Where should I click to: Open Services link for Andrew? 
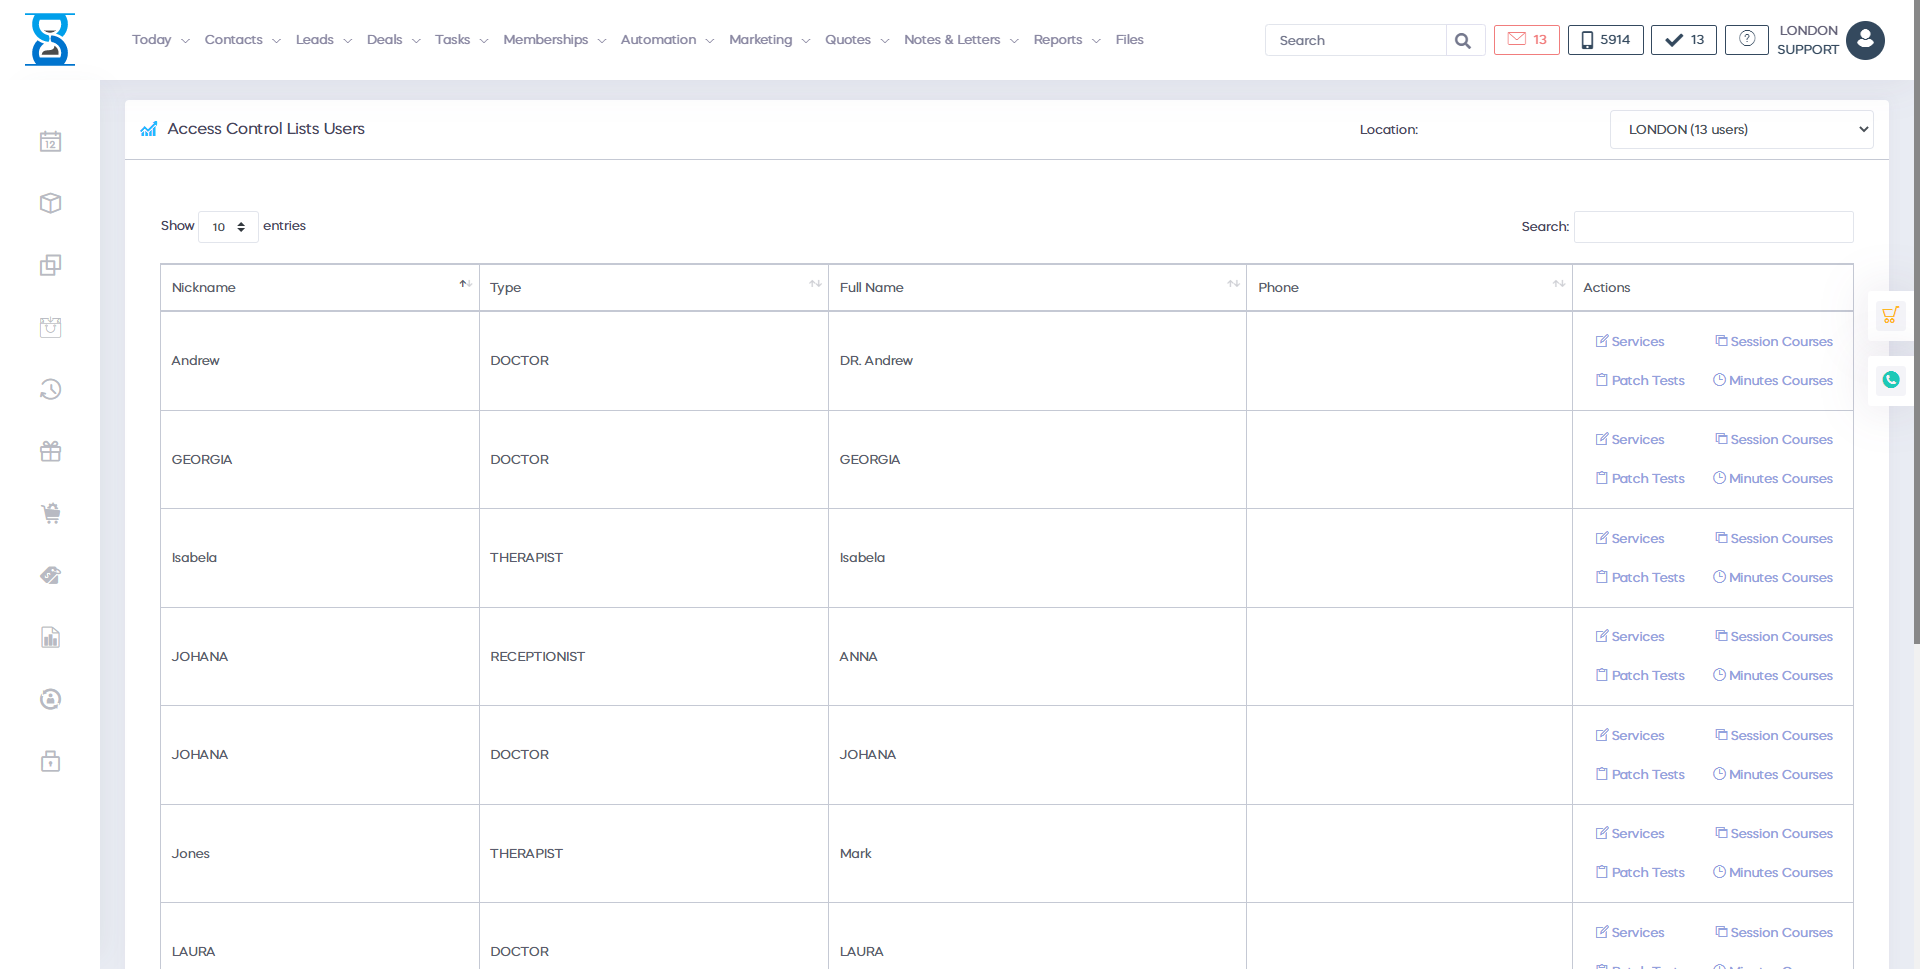[1630, 342]
